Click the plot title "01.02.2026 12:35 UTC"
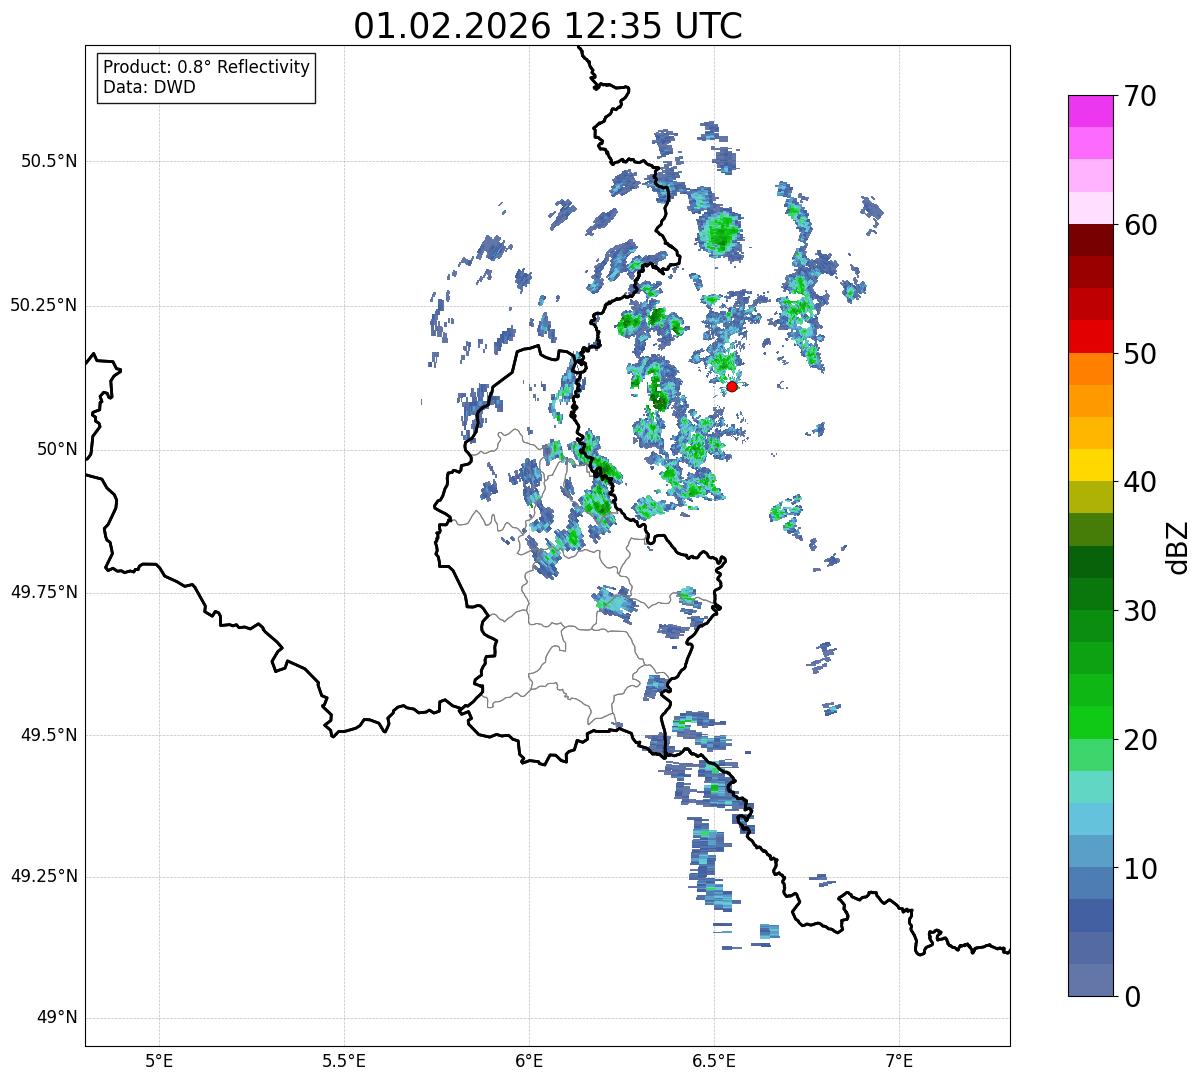 point(548,26)
